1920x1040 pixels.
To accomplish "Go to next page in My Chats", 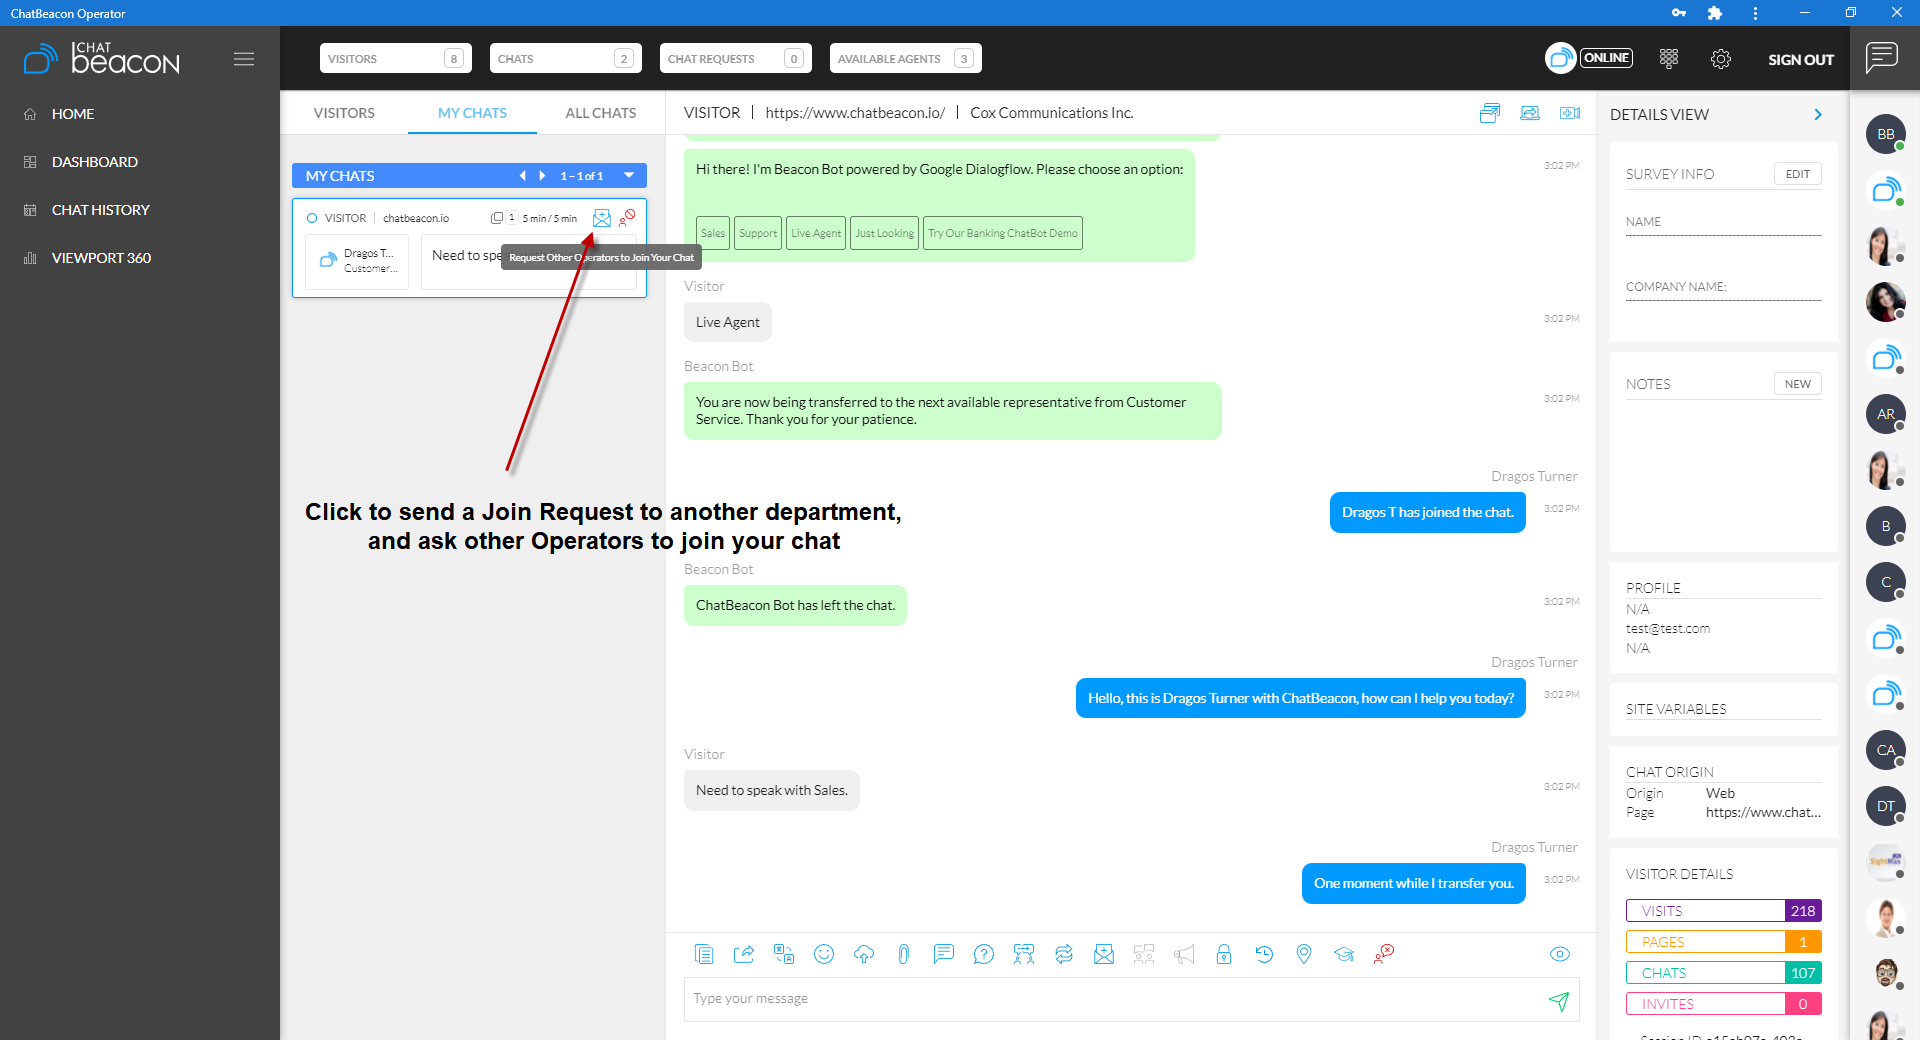I will click(542, 175).
